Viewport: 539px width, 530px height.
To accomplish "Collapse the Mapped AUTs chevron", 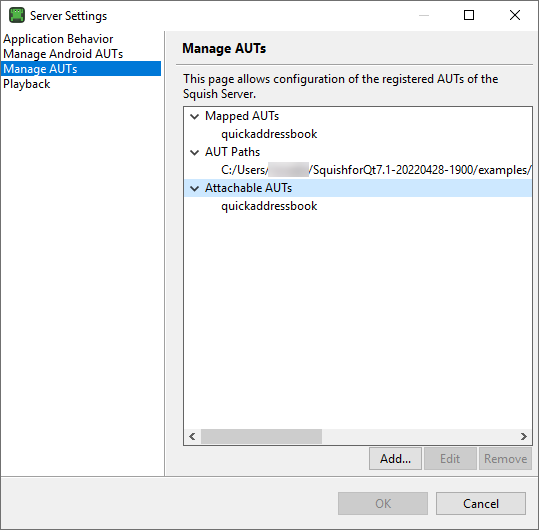I will point(195,117).
